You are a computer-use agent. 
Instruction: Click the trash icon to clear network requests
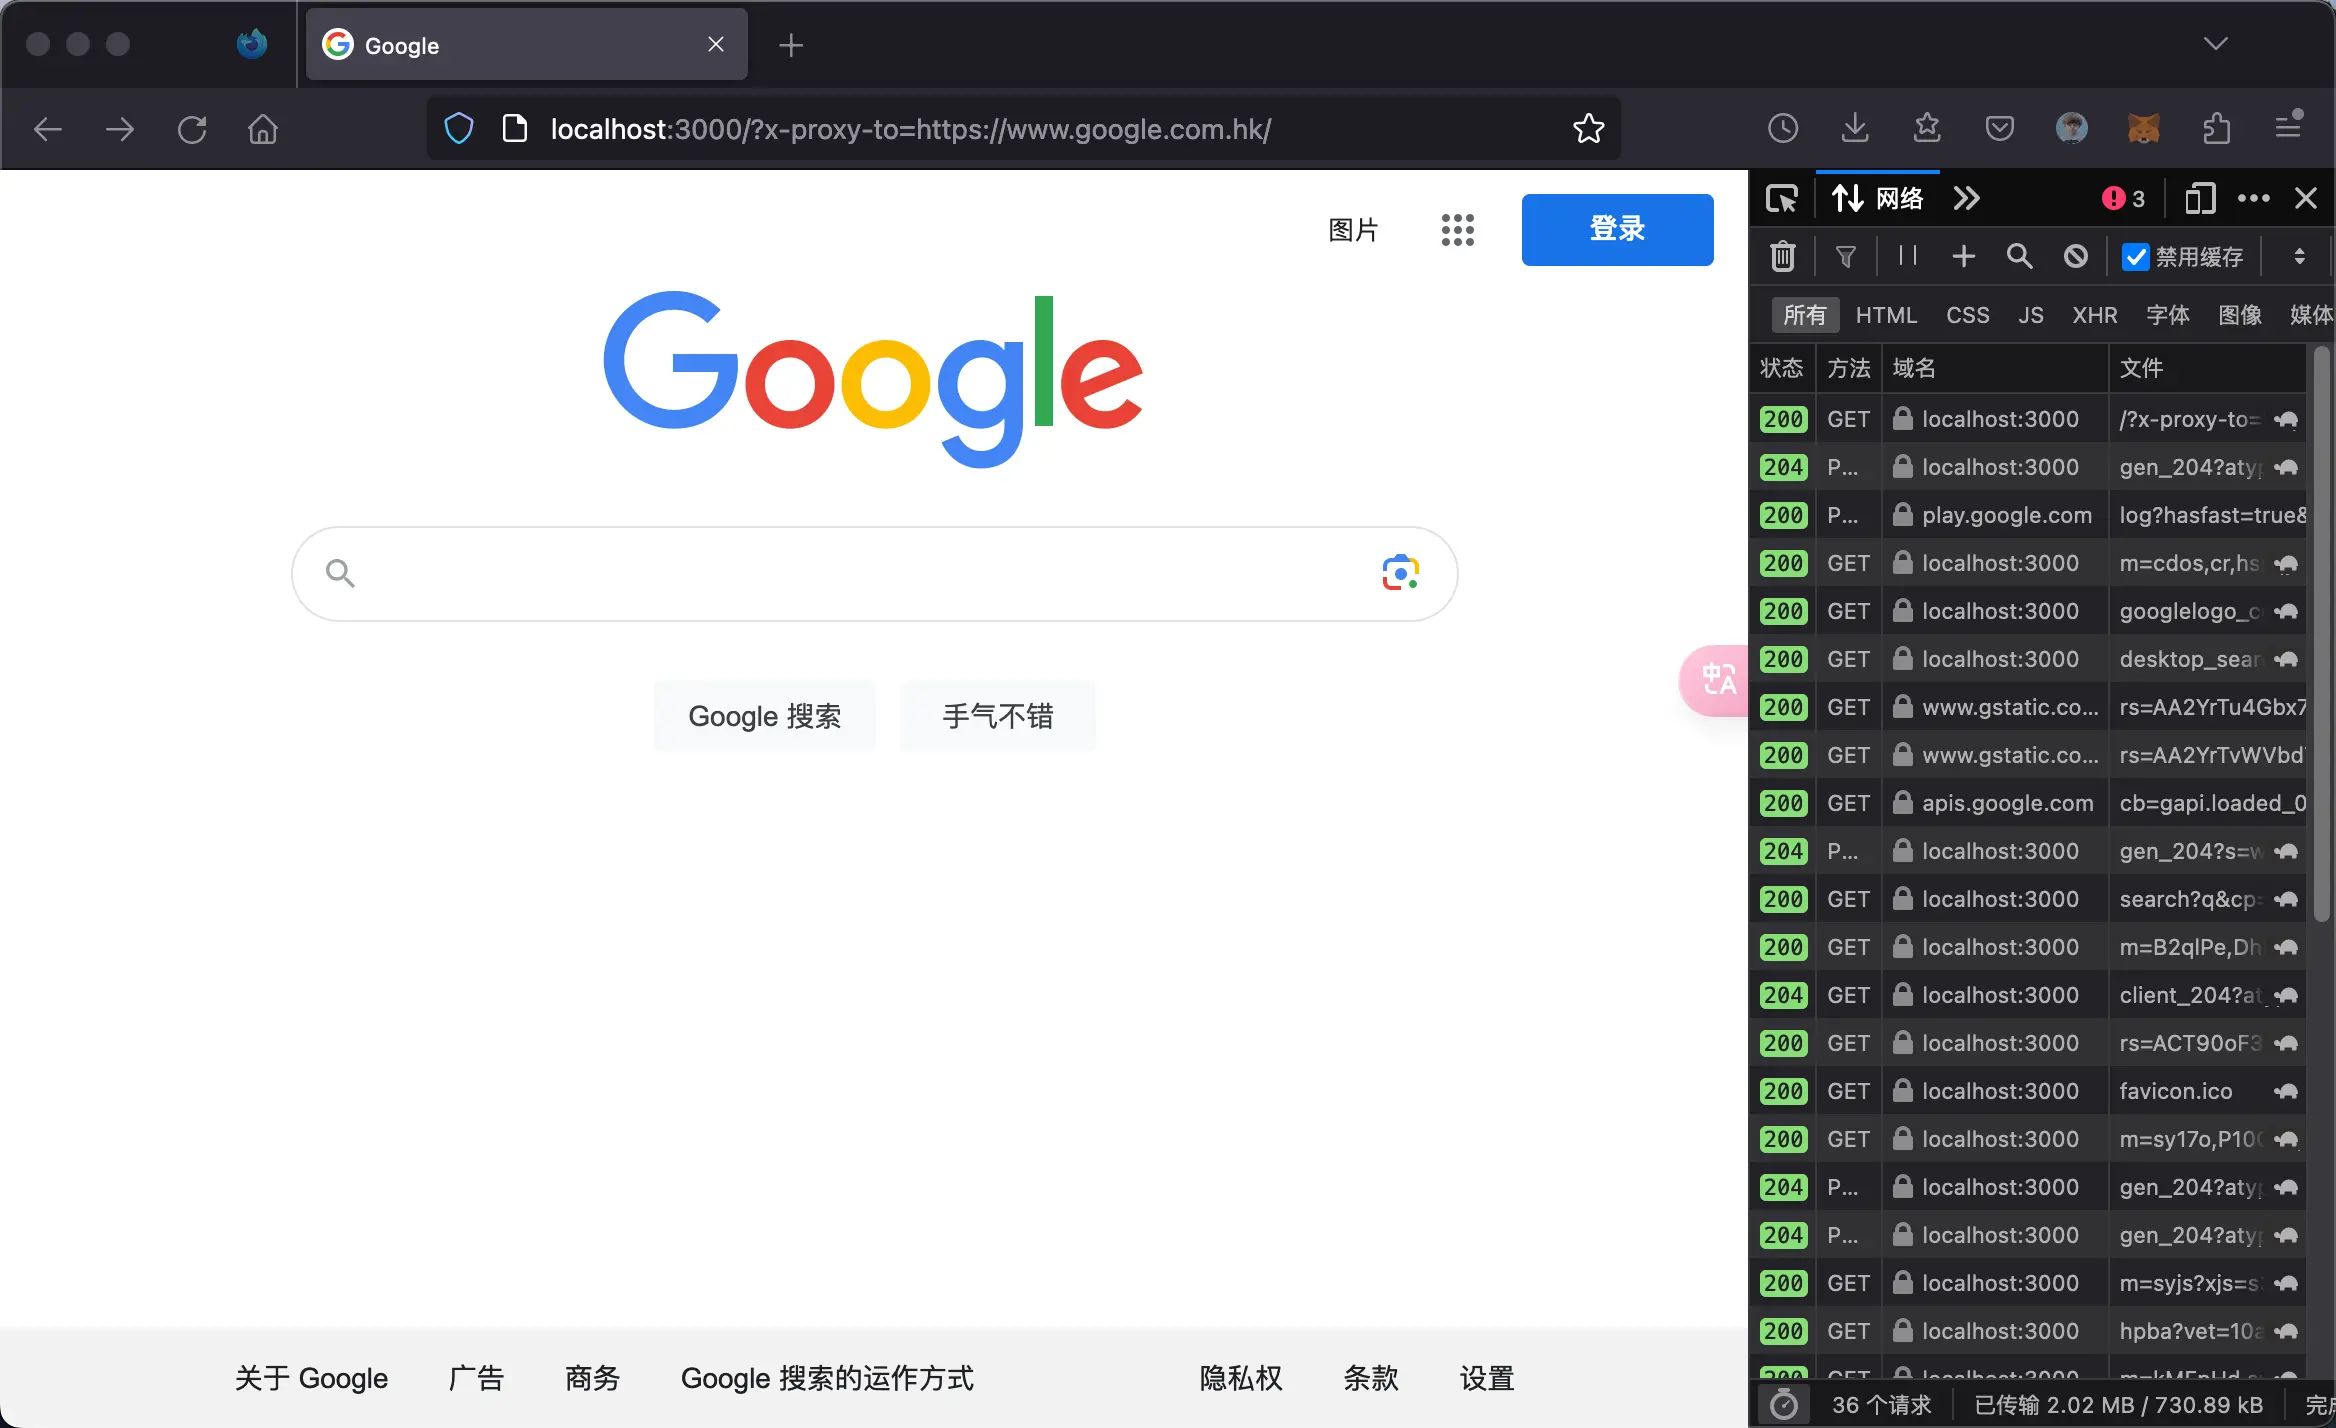click(1783, 257)
